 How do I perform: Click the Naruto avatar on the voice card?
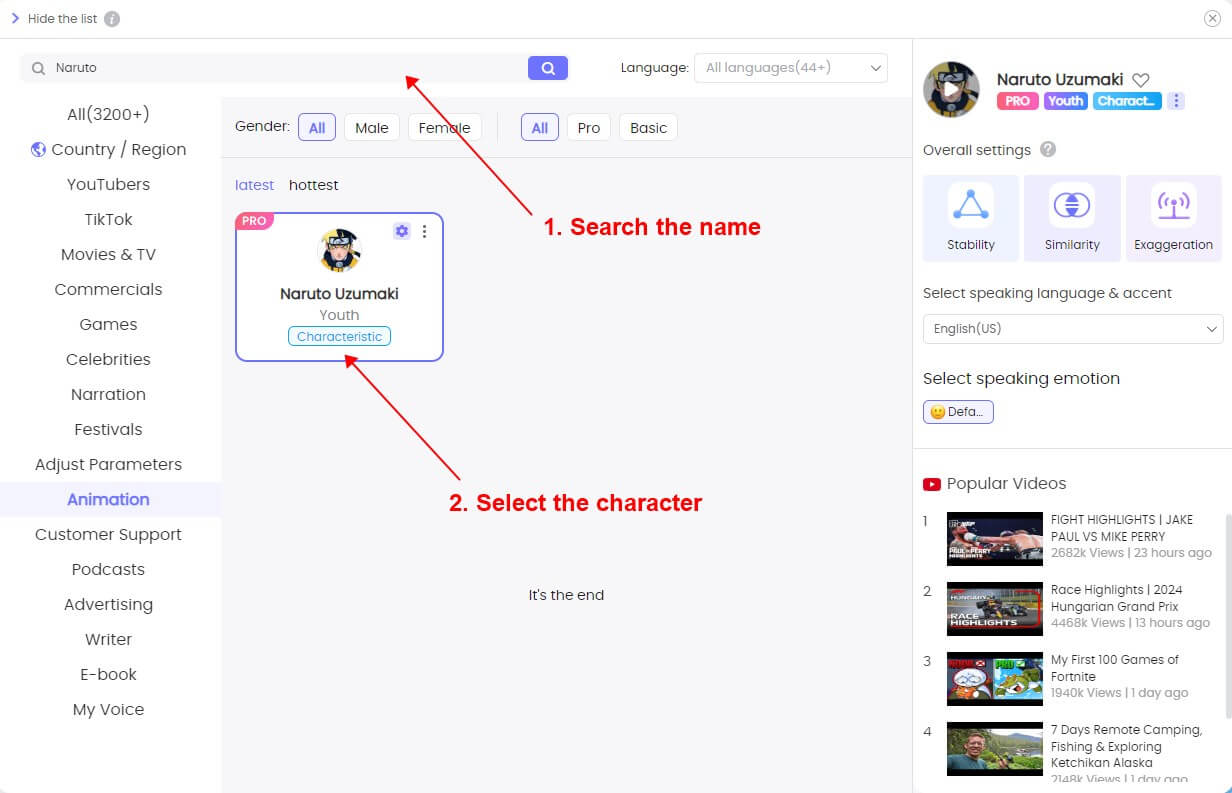point(339,250)
